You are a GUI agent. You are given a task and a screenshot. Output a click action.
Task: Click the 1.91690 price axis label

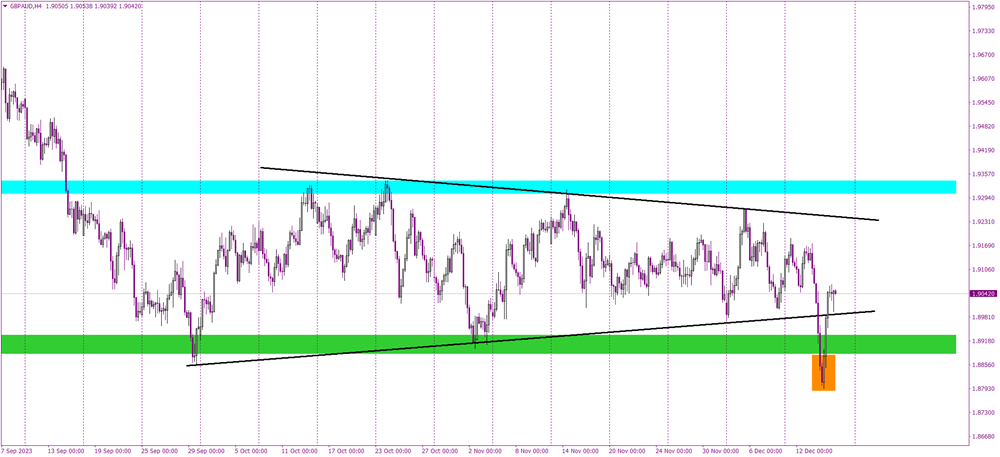[984, 246]
